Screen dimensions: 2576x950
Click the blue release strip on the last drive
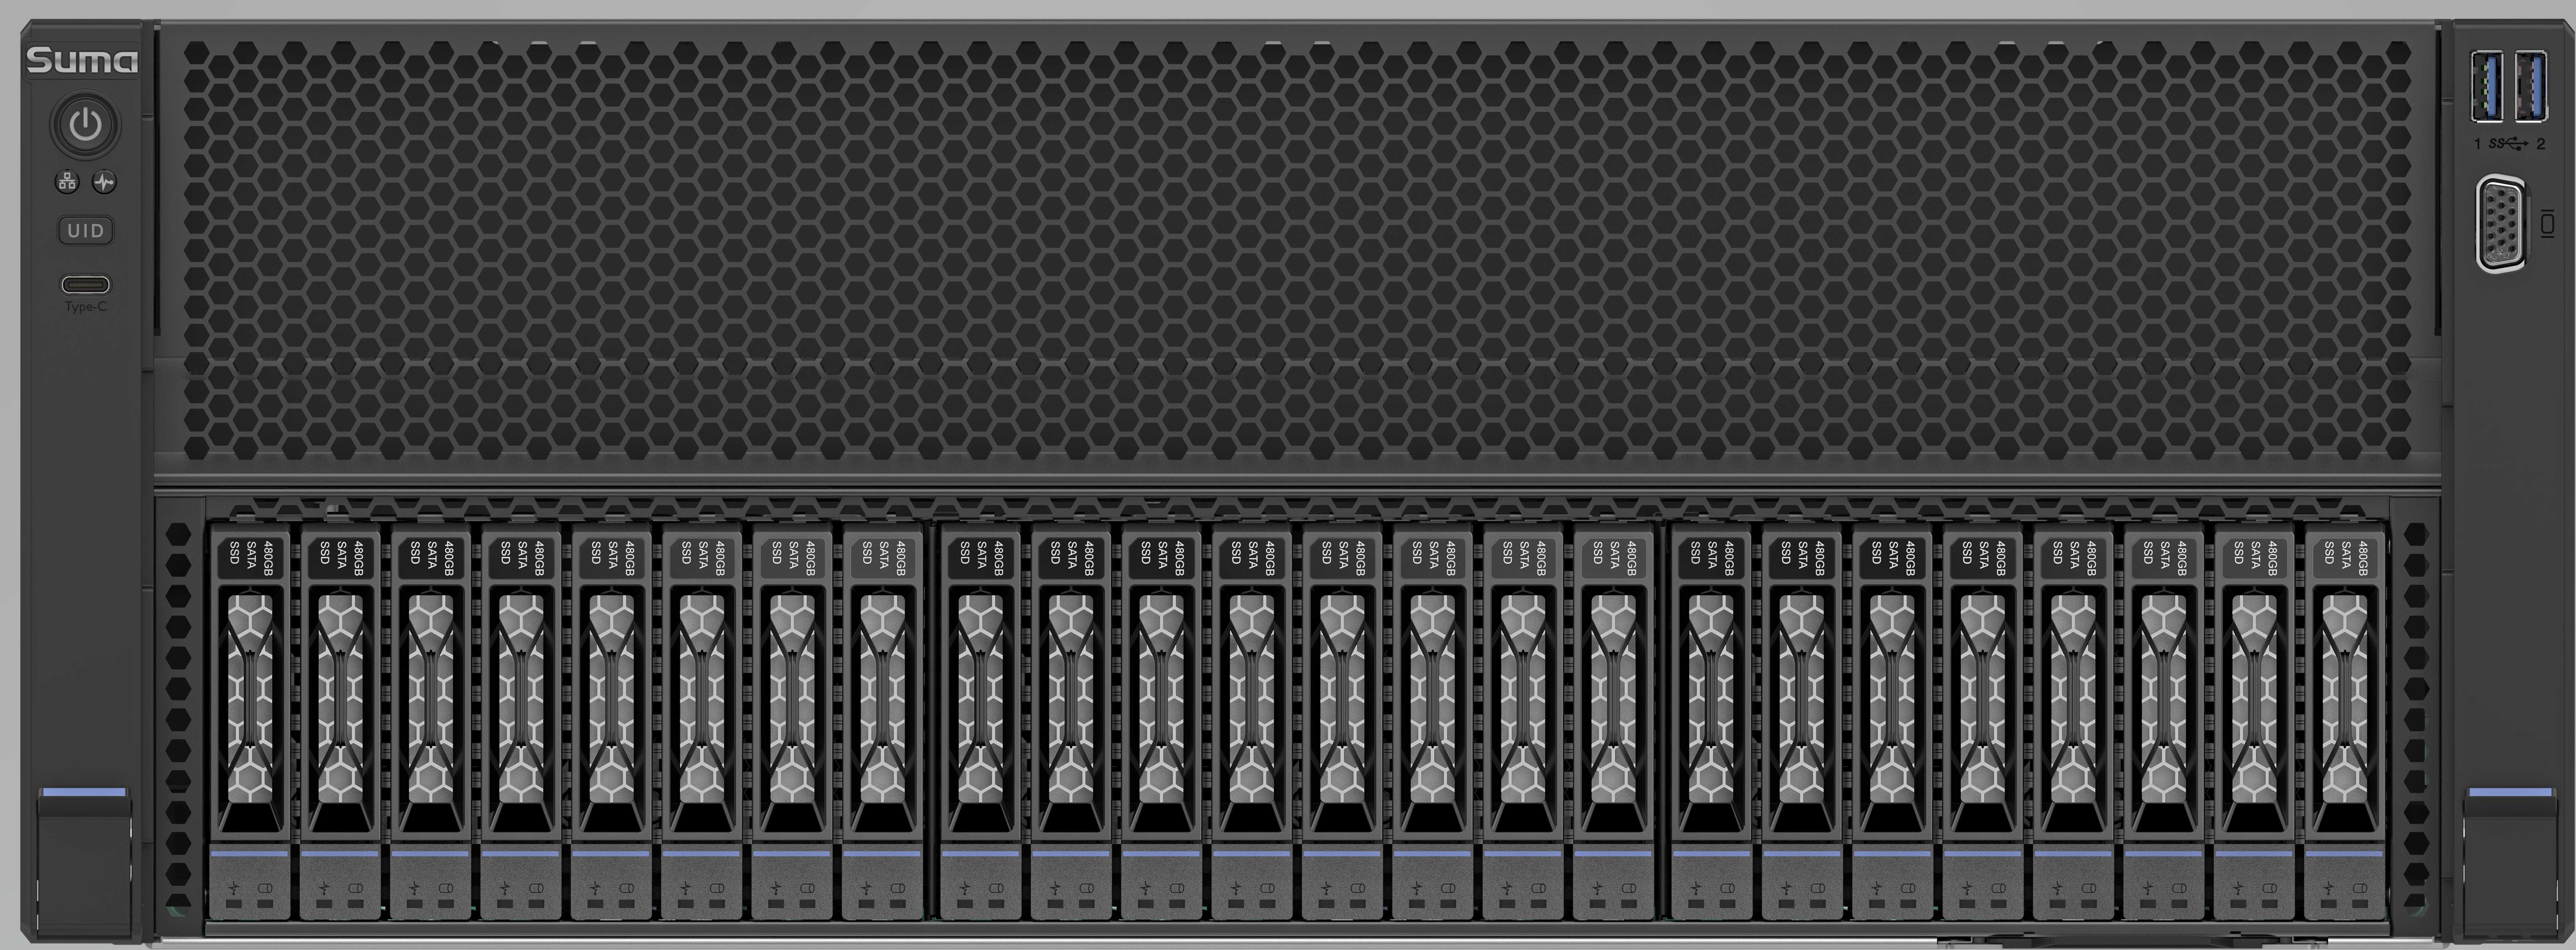tap(2344, 854)
